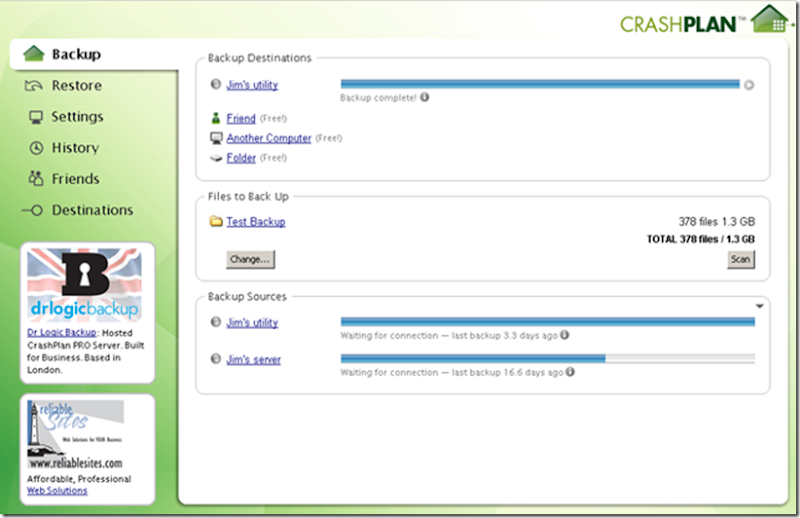Open Jim's utility under Backup Destinations
The image size is (800, 518).
pyautogui.click(x=252, y=85)
